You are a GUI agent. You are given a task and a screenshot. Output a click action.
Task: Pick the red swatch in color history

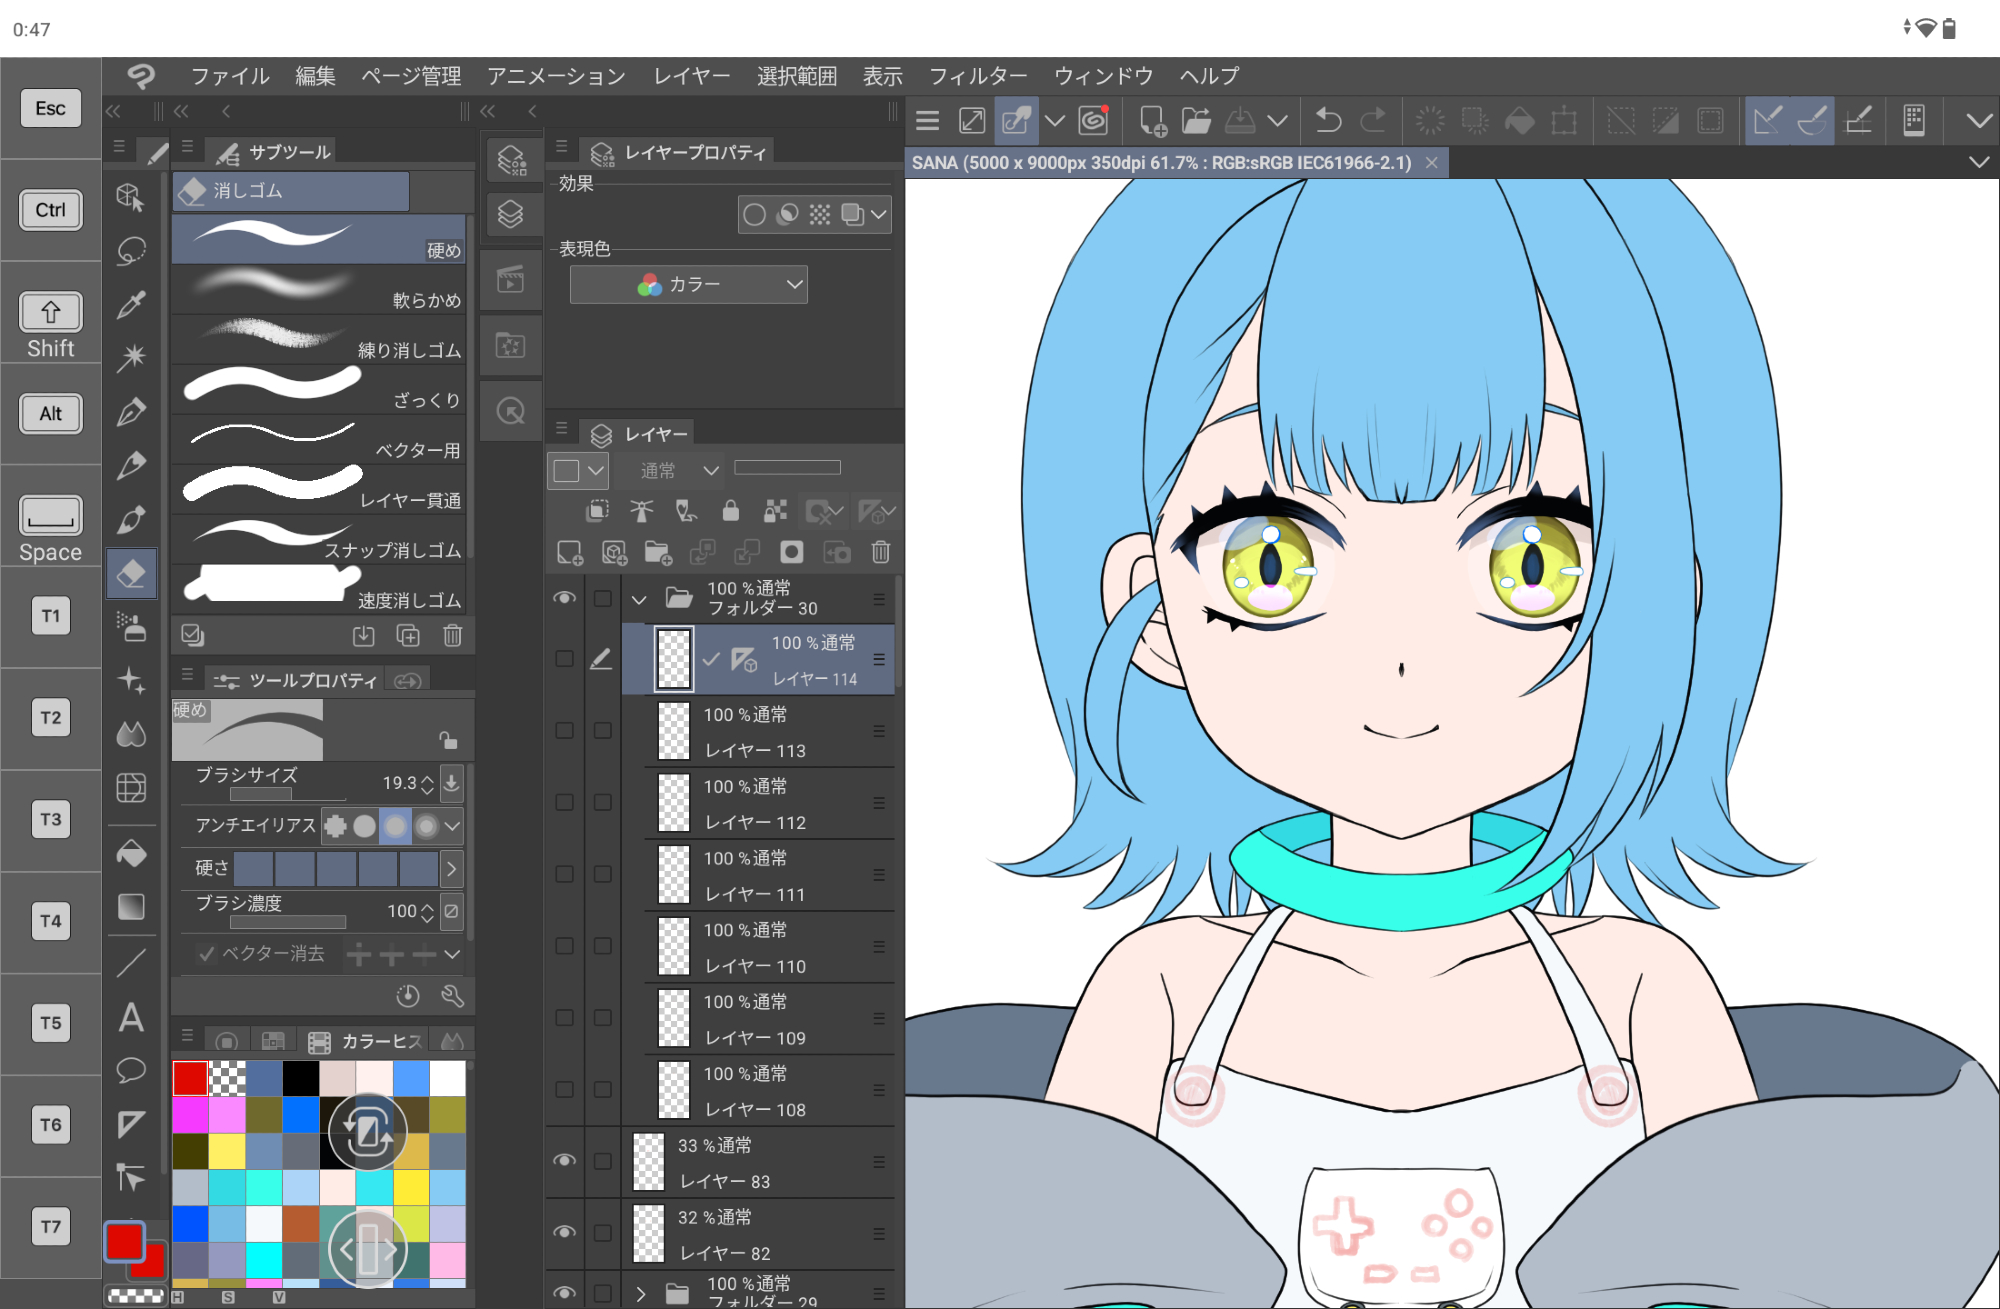190,1078
